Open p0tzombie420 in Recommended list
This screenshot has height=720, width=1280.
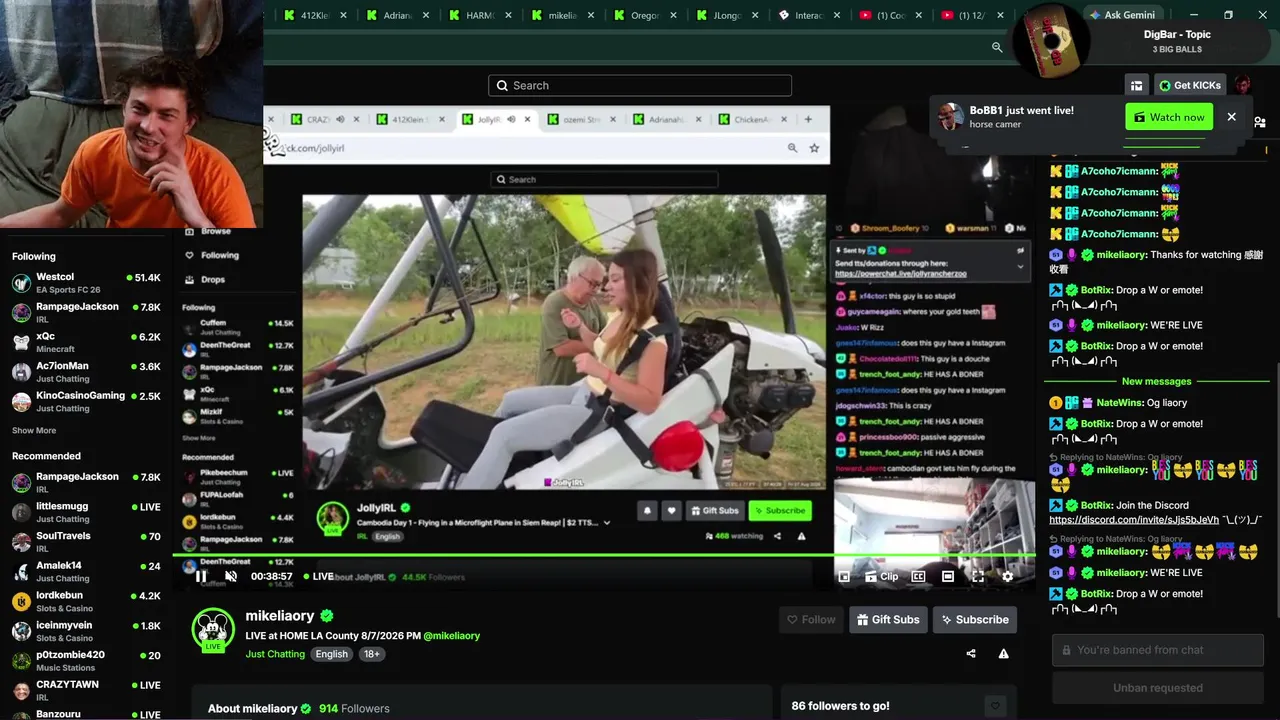tap(86, 660)
